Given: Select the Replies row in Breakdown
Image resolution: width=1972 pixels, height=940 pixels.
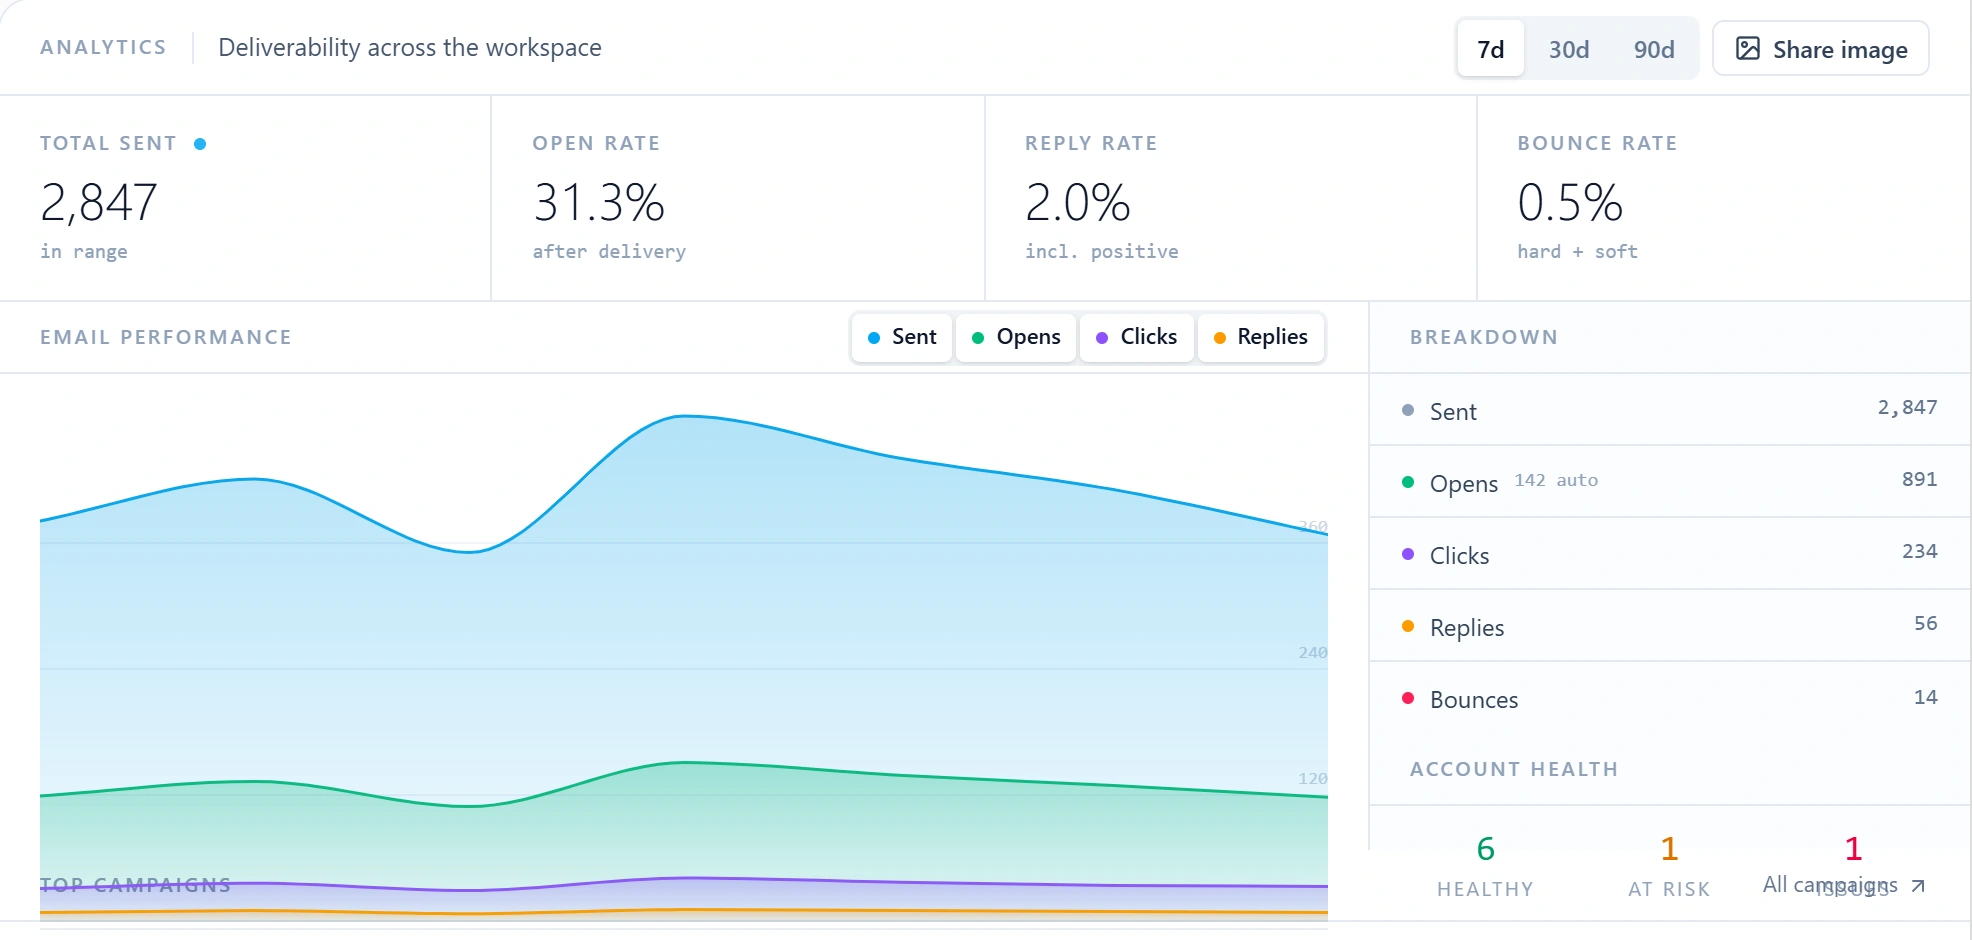Looking at the screenshot, I should click(1669, 626).
